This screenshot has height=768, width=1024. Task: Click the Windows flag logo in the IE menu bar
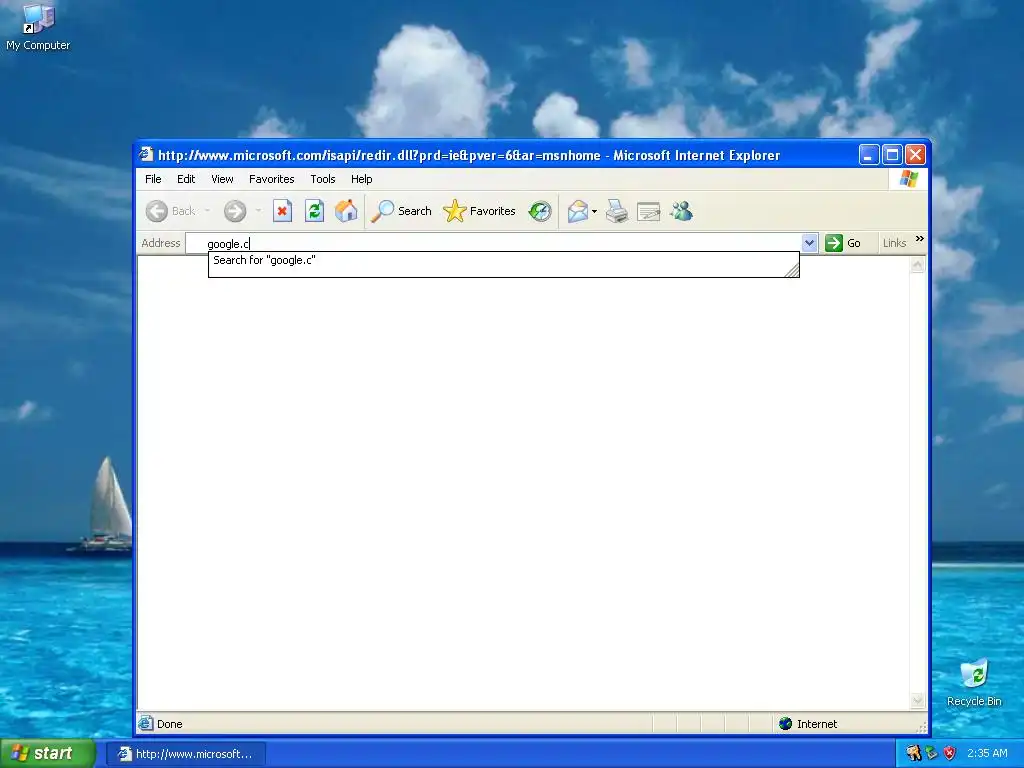[x=908, y=178]
